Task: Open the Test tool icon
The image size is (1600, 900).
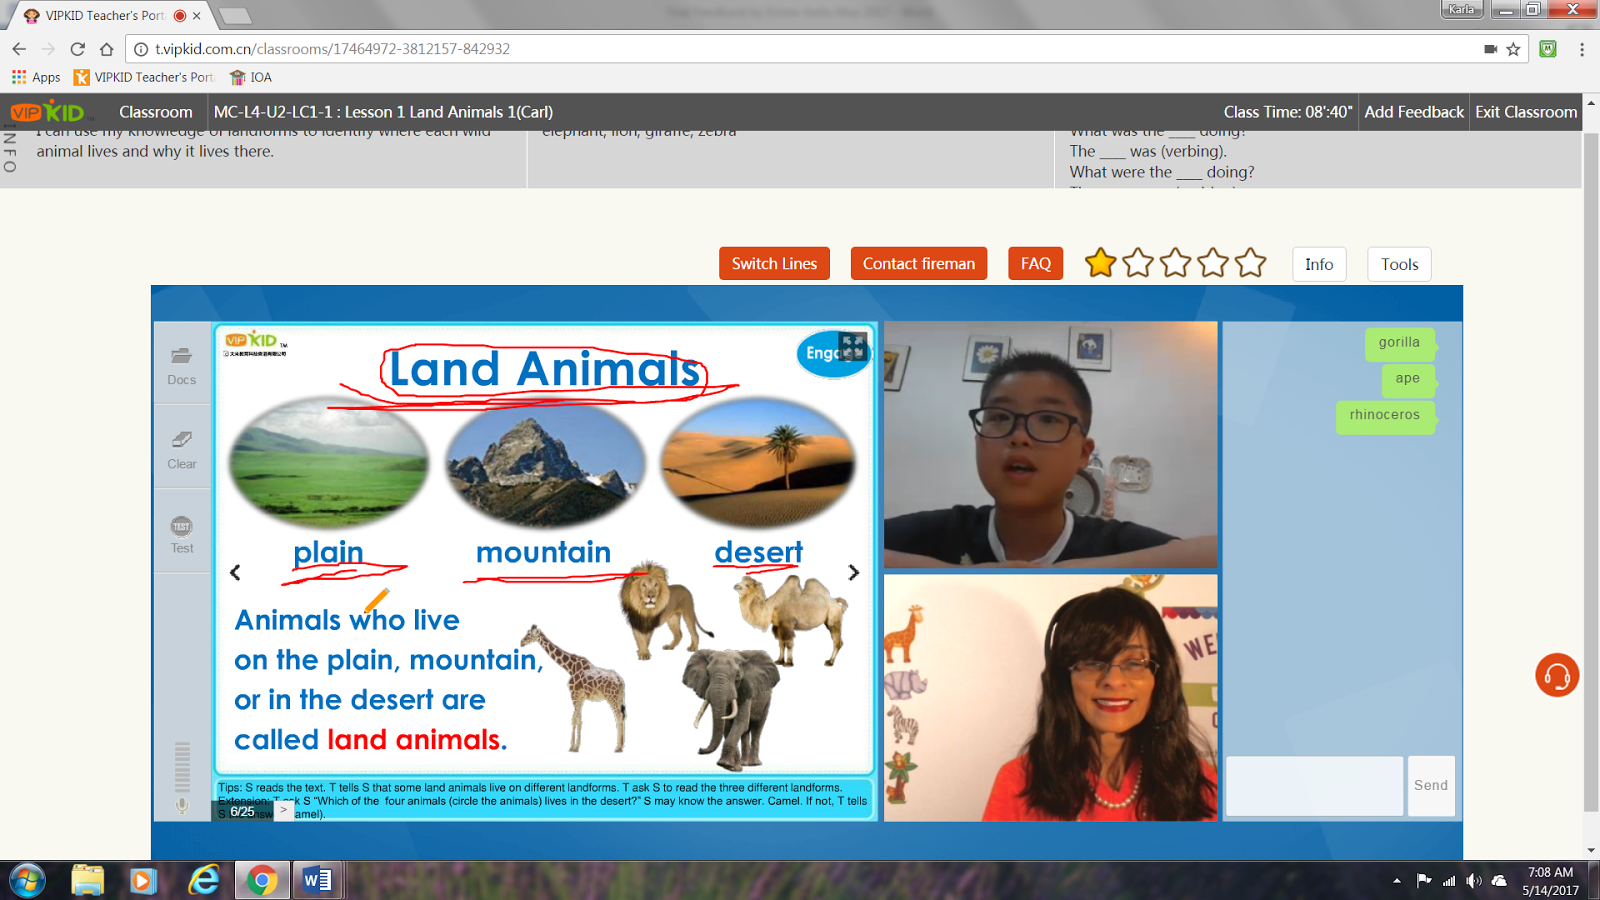Action: (x=181, y=526)
